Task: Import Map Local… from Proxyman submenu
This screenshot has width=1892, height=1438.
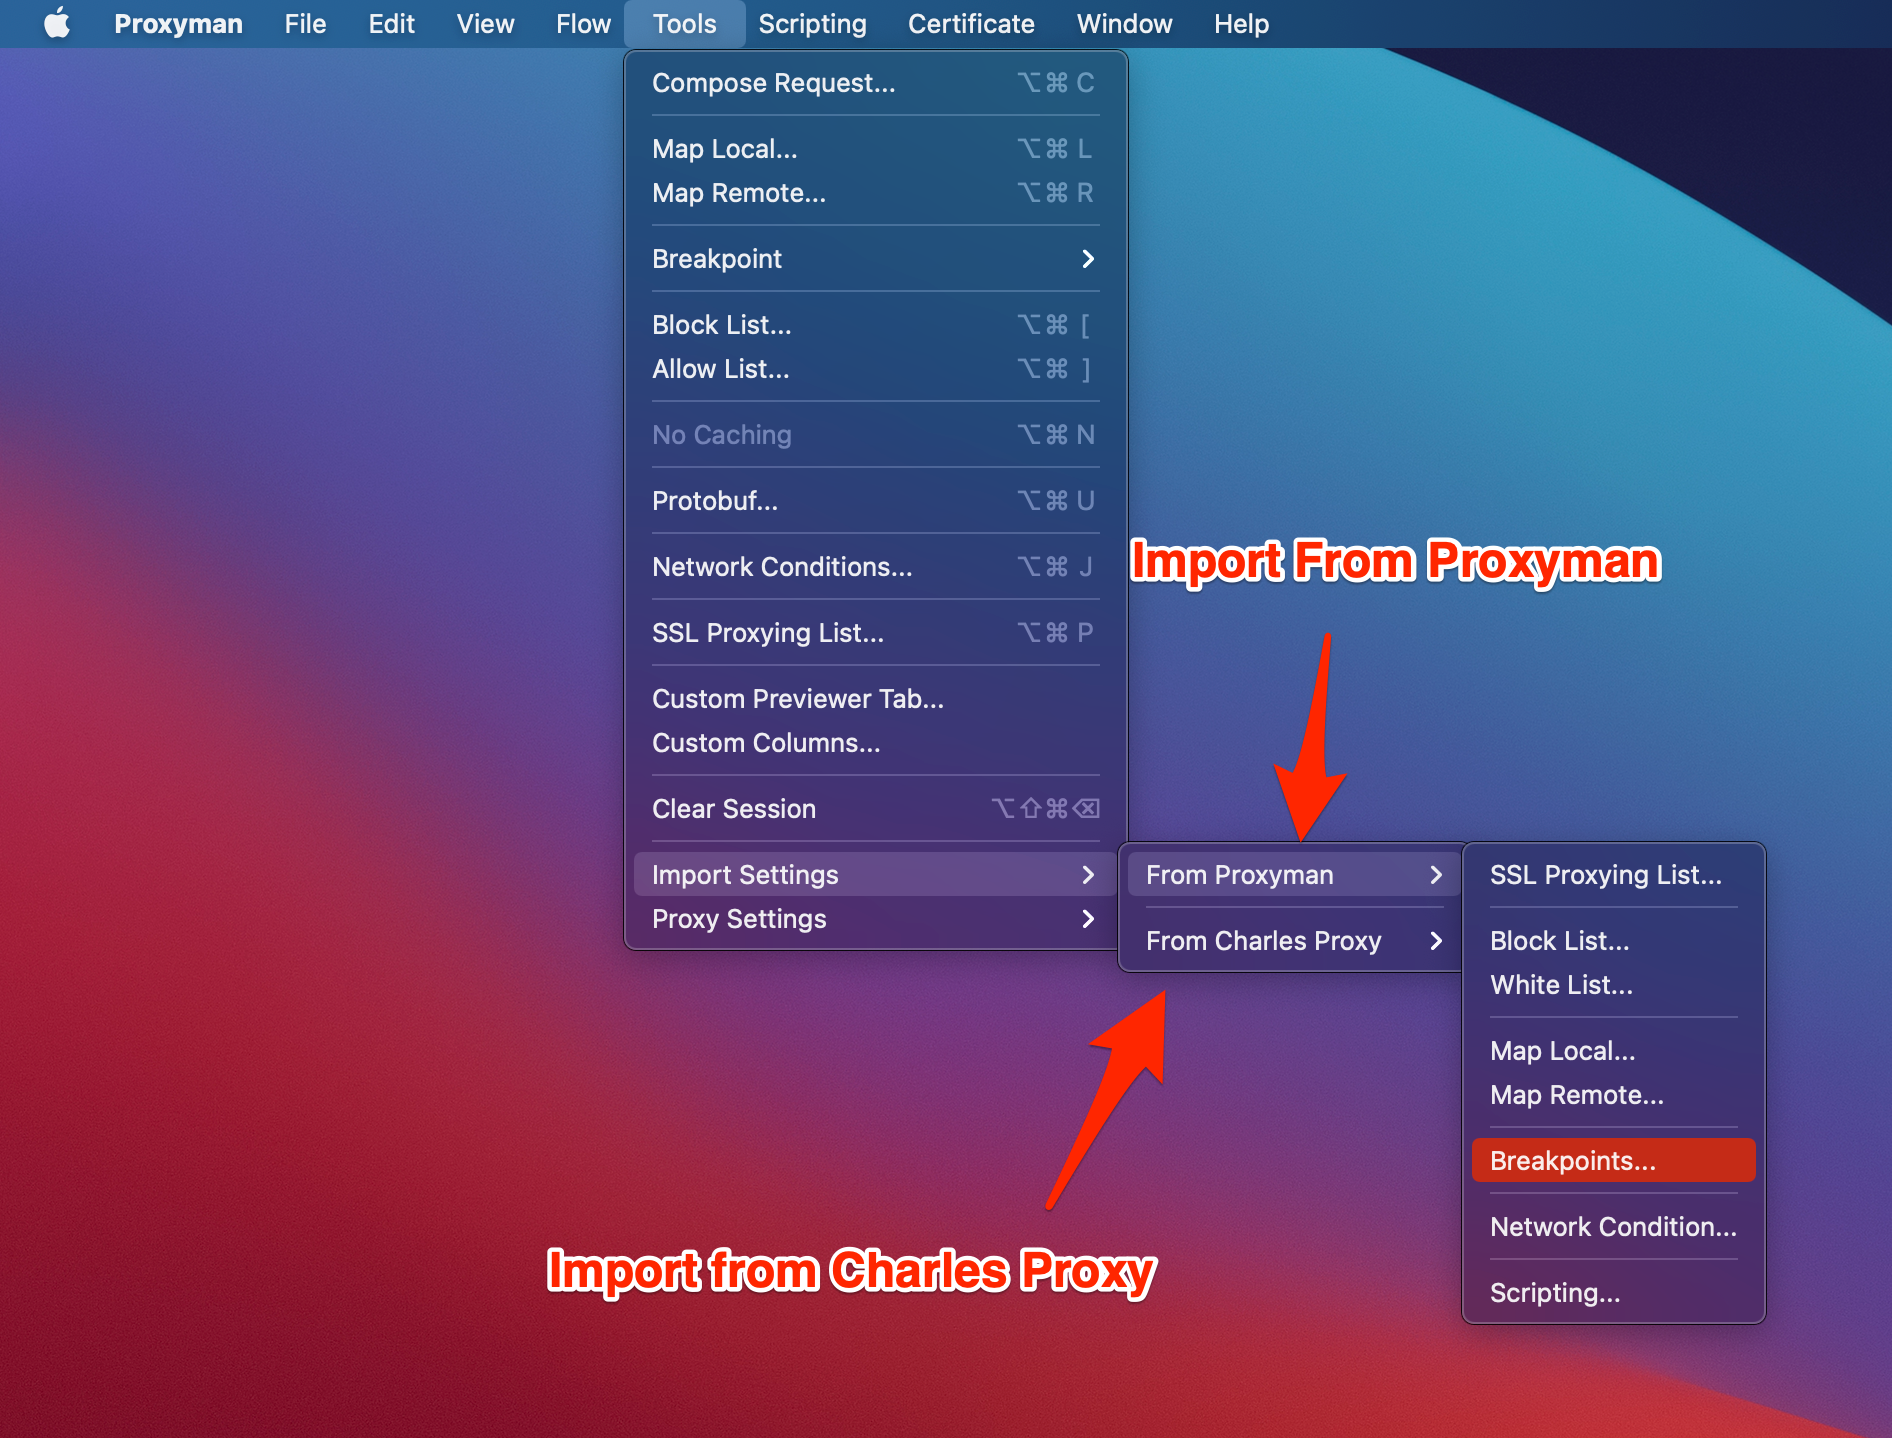Action: click(1613, 1051)
